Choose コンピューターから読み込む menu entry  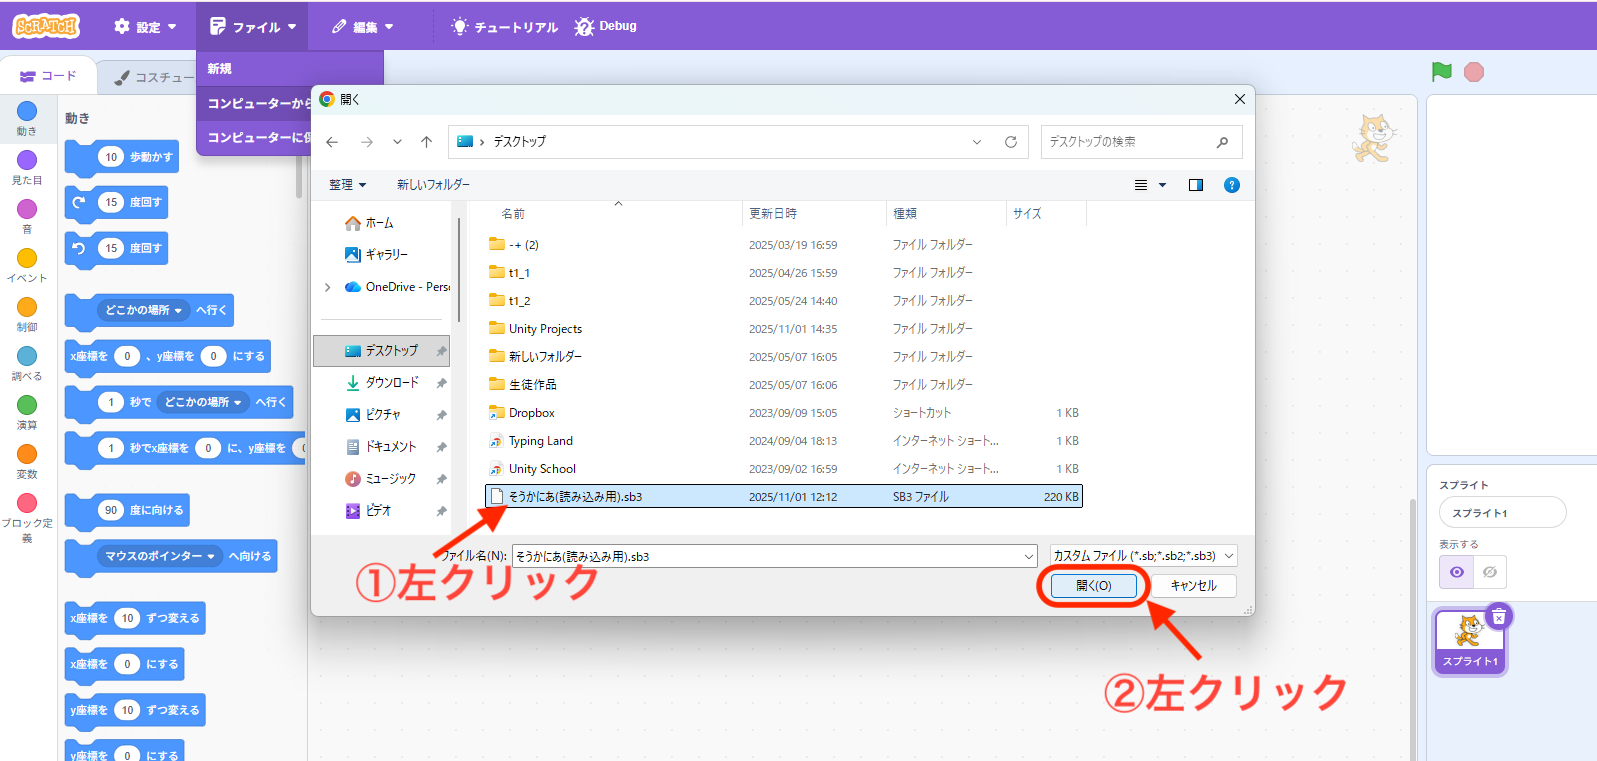click(255, 104)
